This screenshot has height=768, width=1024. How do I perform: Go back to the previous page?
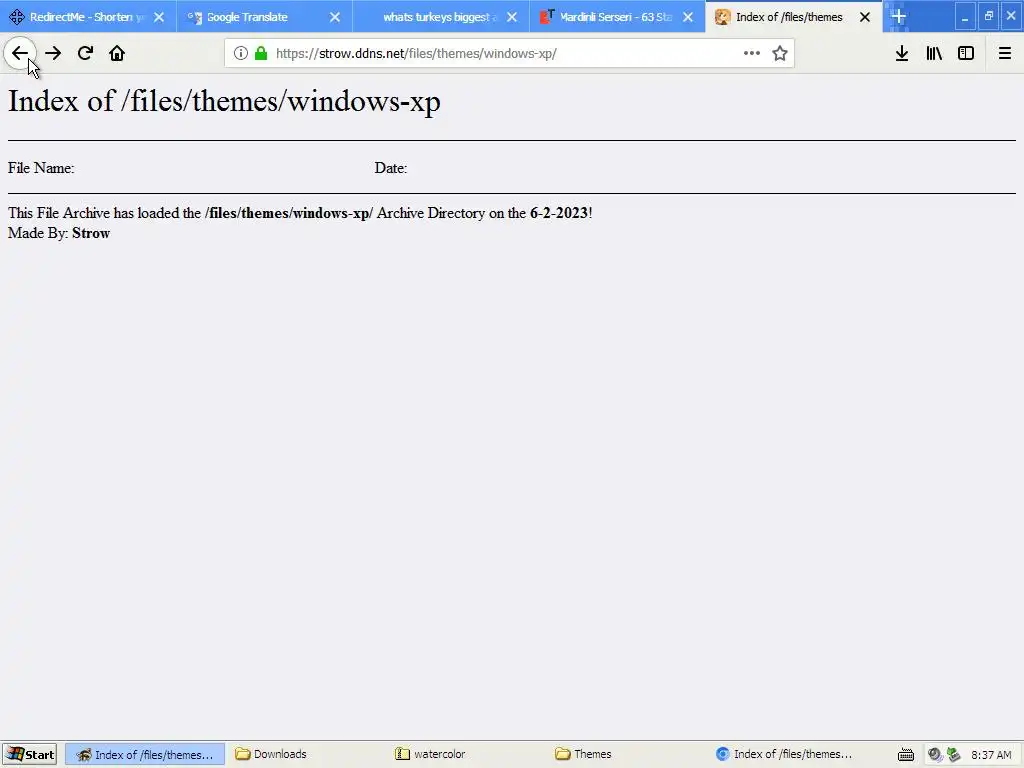[20, 53]
